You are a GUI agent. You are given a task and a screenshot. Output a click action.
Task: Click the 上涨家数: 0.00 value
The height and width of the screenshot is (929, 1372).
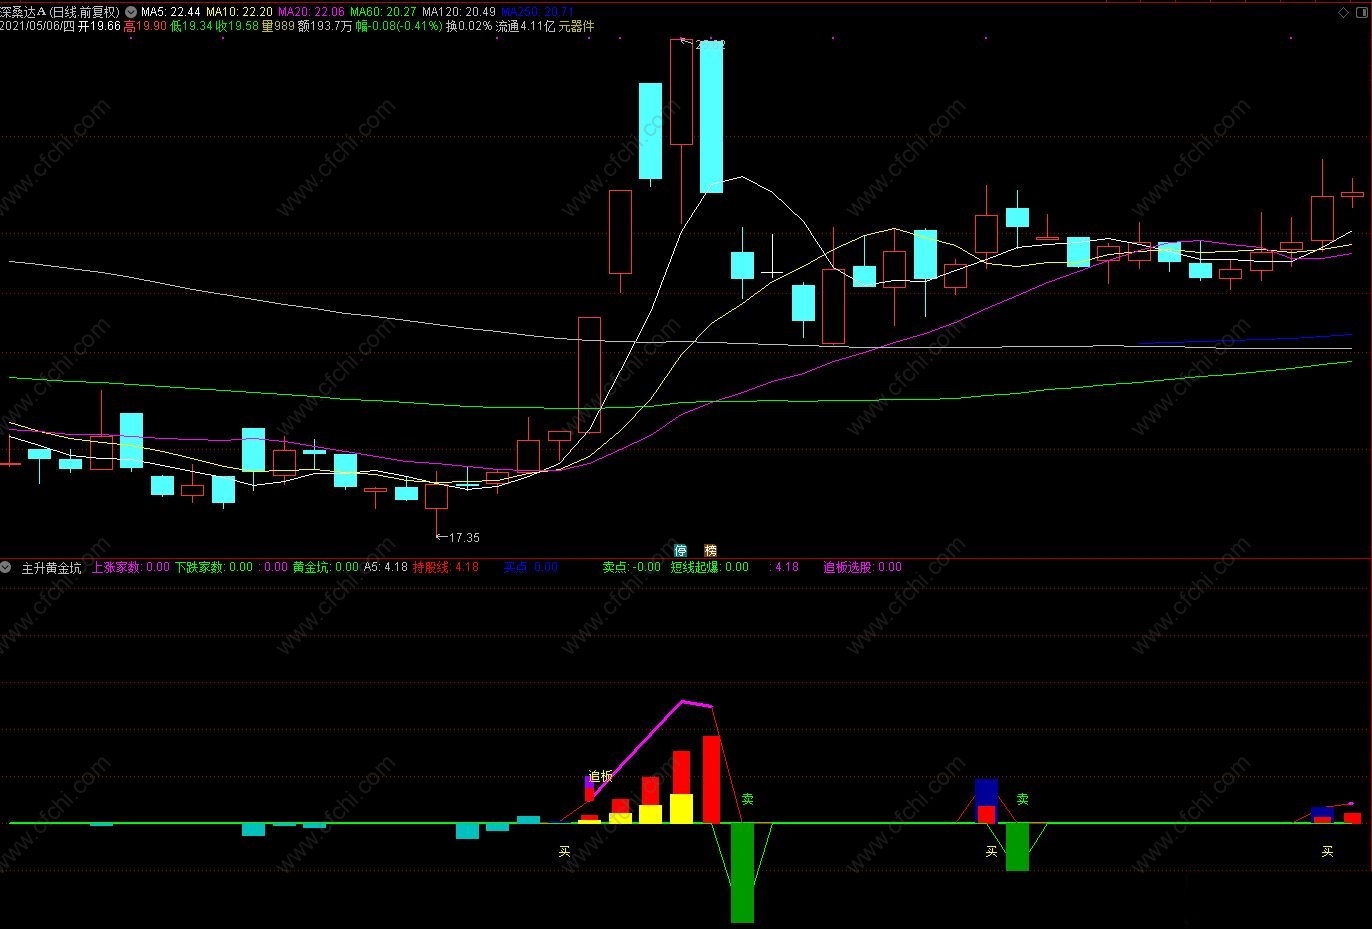(131, 567)
